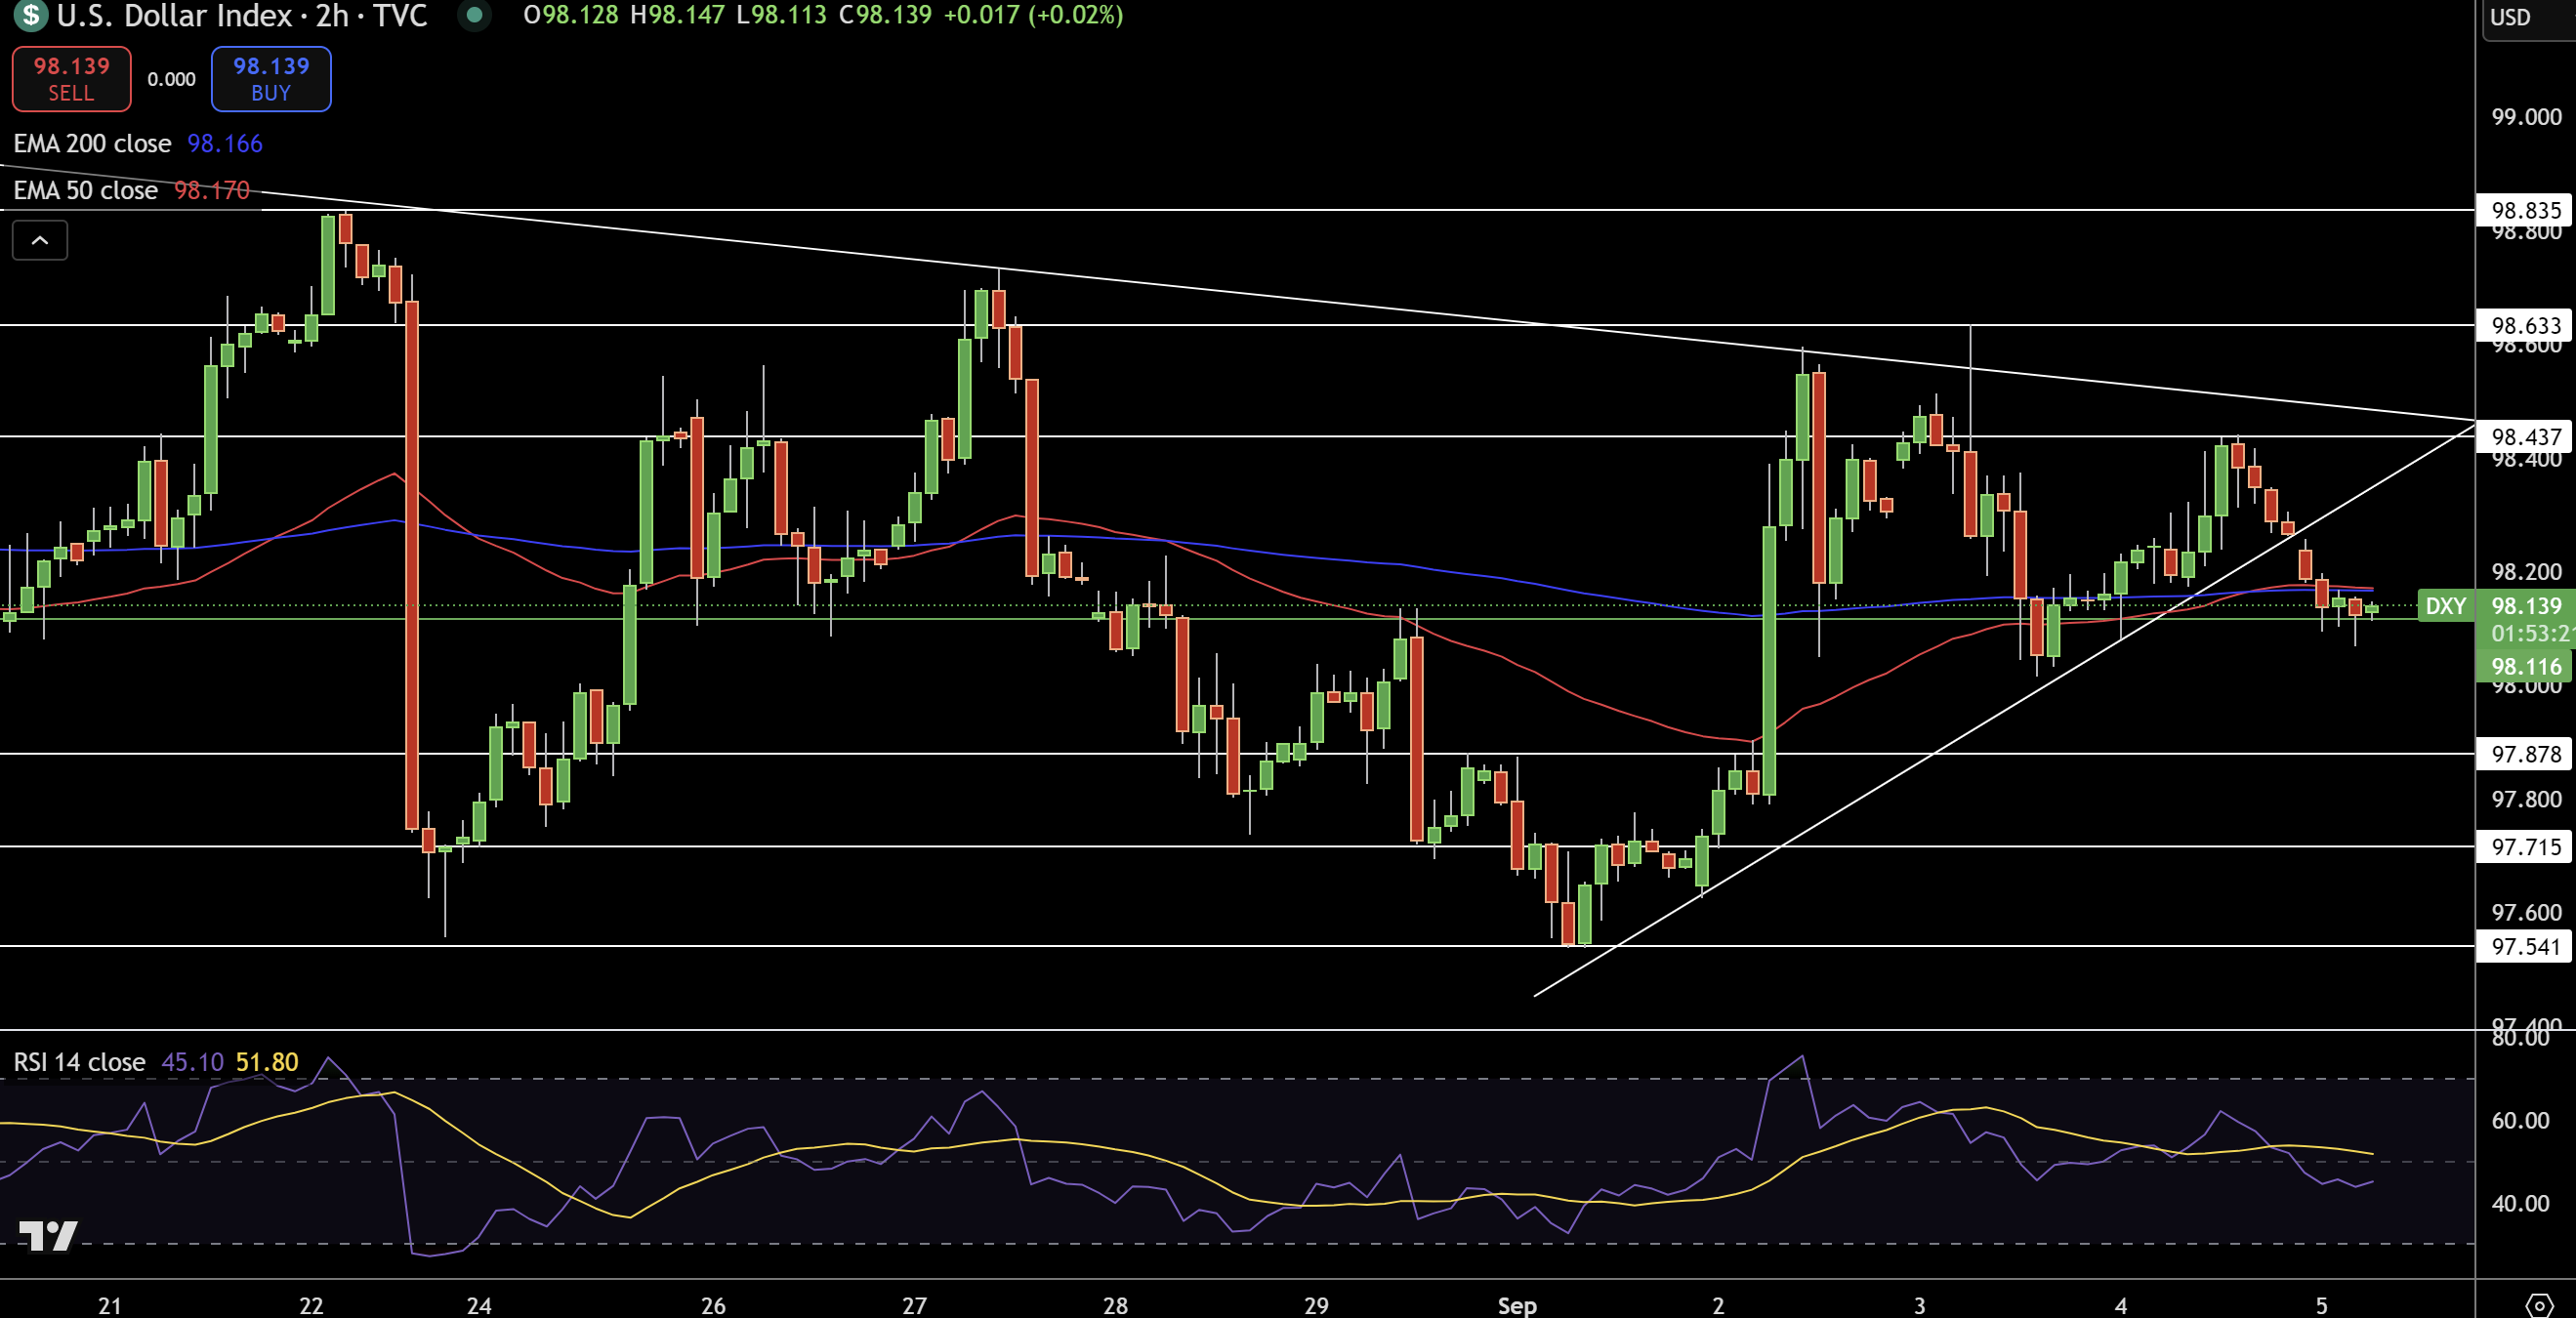Click the change value +0.017 (+0.02%)

(1033, 15)
